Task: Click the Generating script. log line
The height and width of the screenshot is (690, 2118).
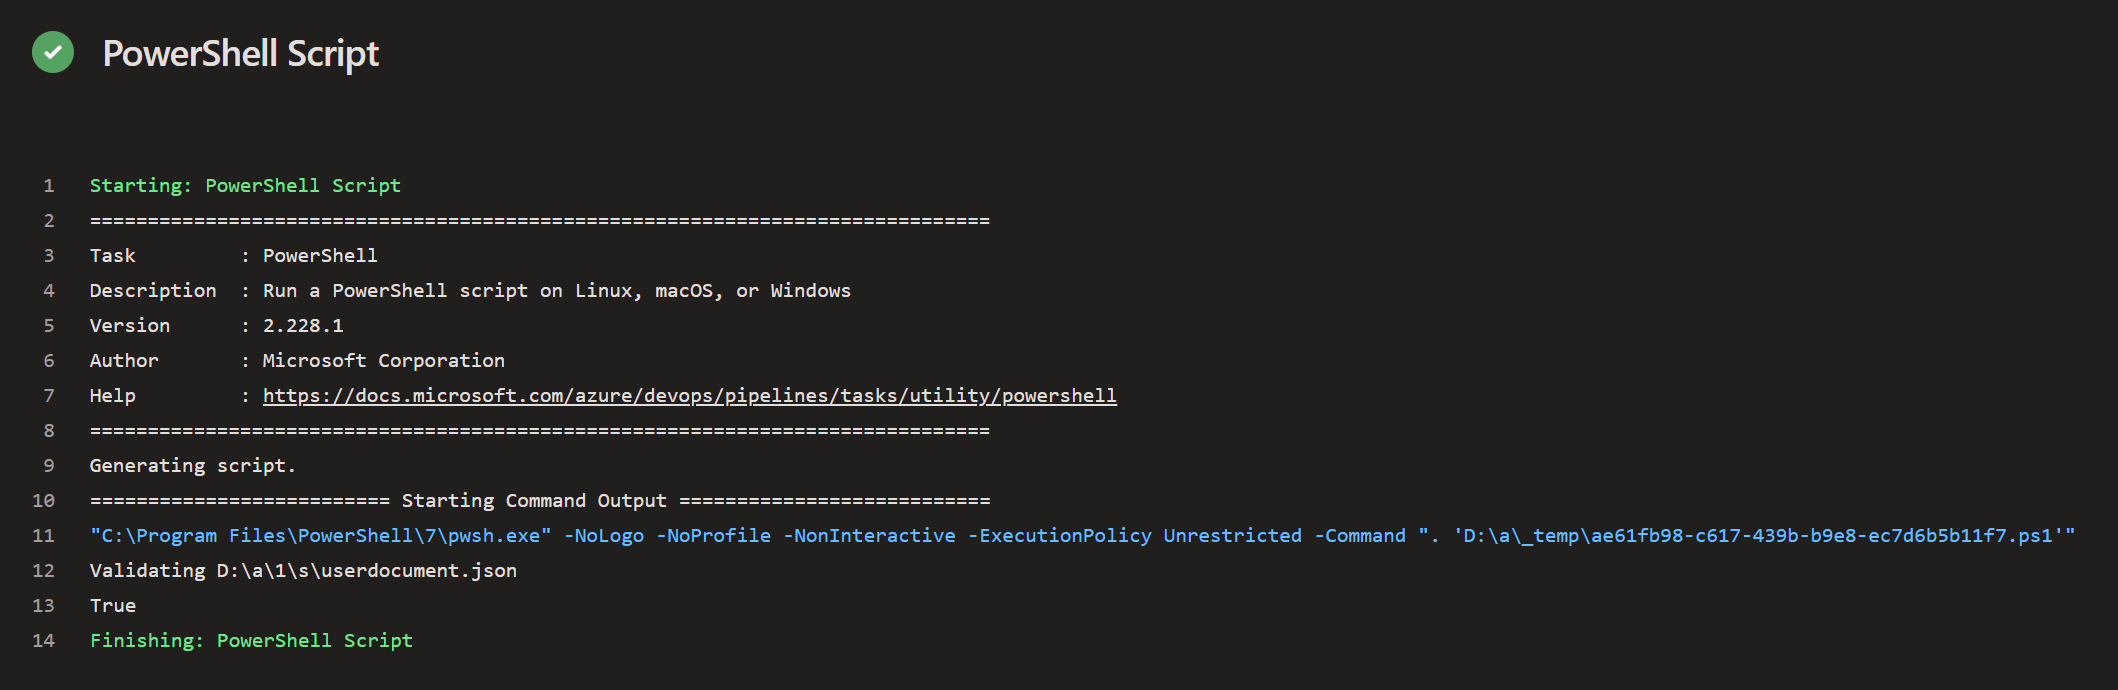Action: (193, 466)
